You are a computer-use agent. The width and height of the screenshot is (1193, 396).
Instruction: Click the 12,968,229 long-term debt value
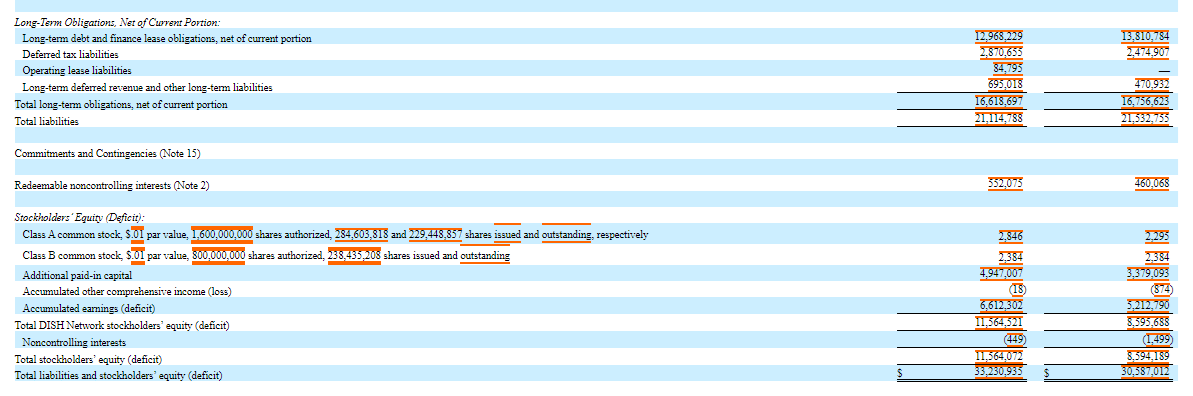[999, 37]
